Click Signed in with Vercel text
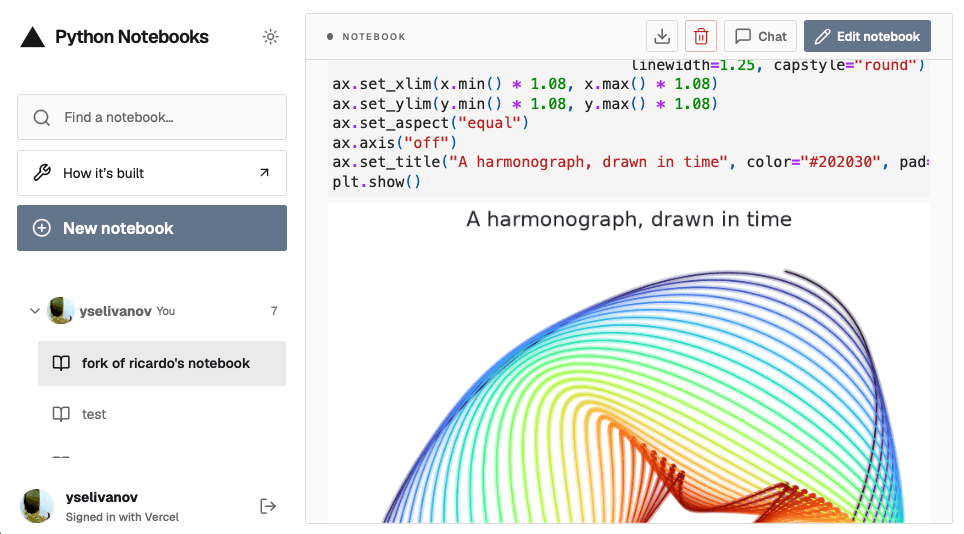 click(x=122, y=517)
